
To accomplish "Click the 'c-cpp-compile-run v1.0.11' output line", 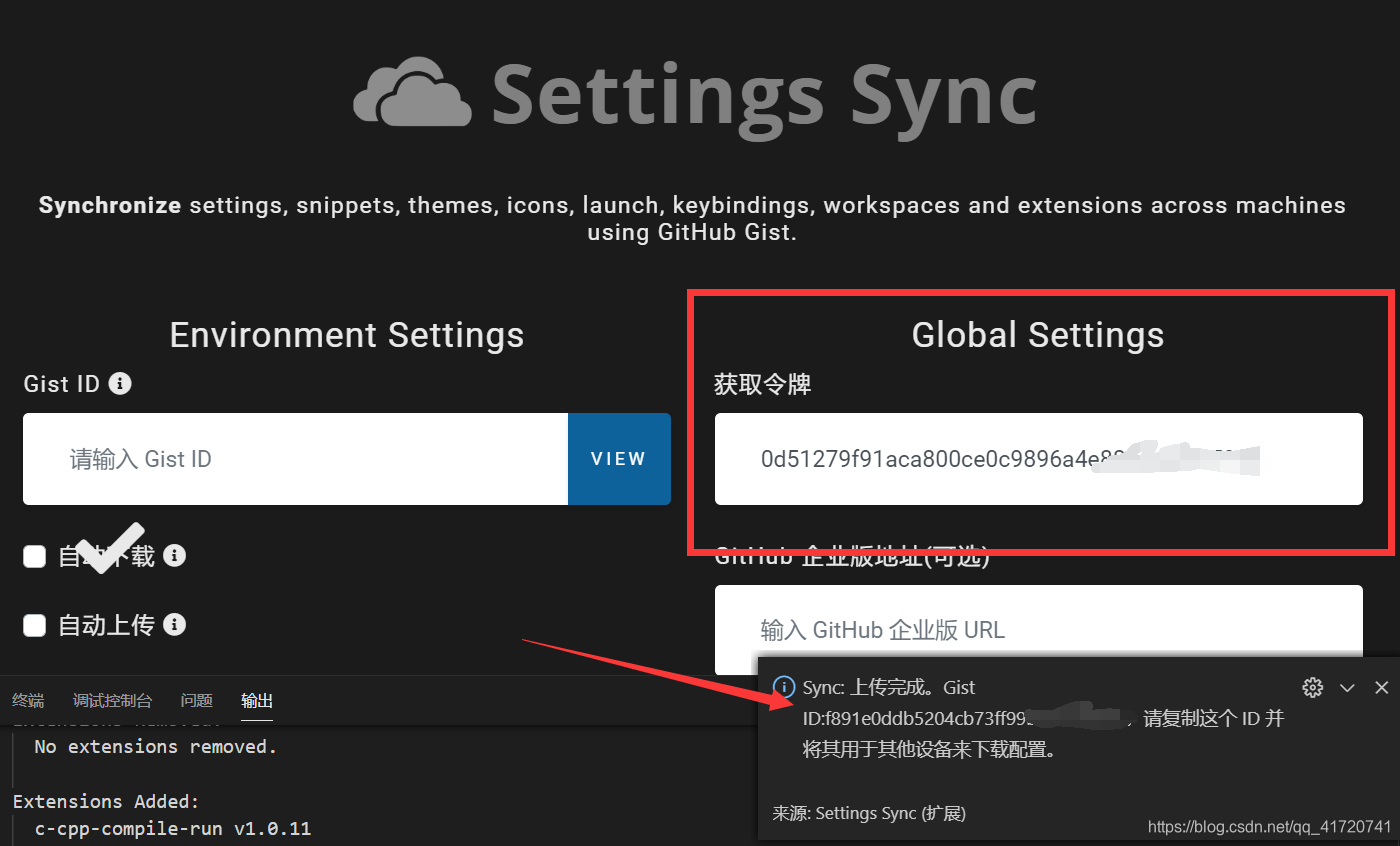I will (x=173, y=829).
